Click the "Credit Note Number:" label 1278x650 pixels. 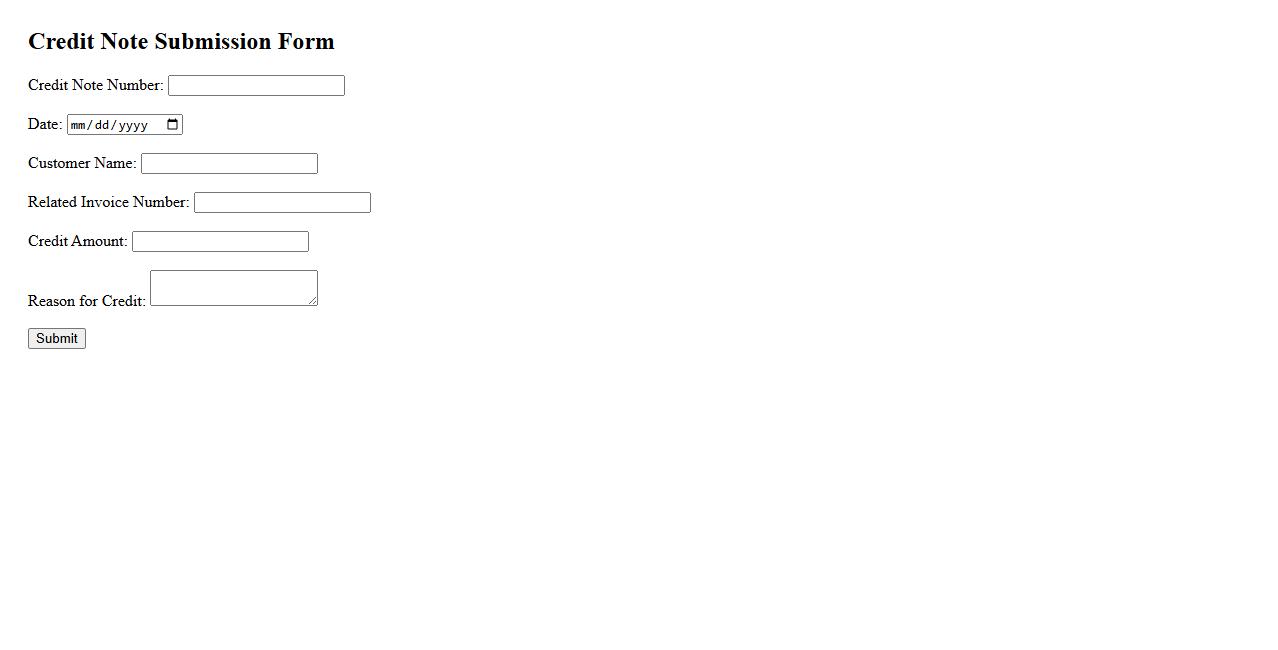95,86
